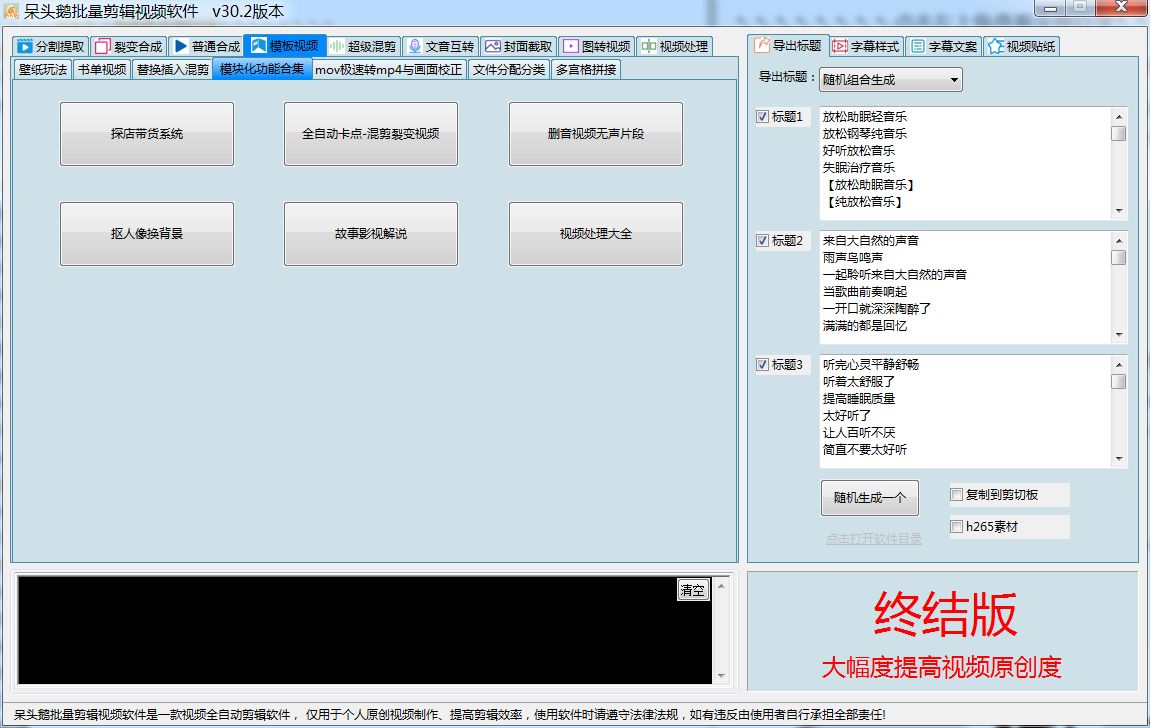Select 雨声鸟鸣声 line in 标题2
This screenshot has height=728, width=1150.
852,257
